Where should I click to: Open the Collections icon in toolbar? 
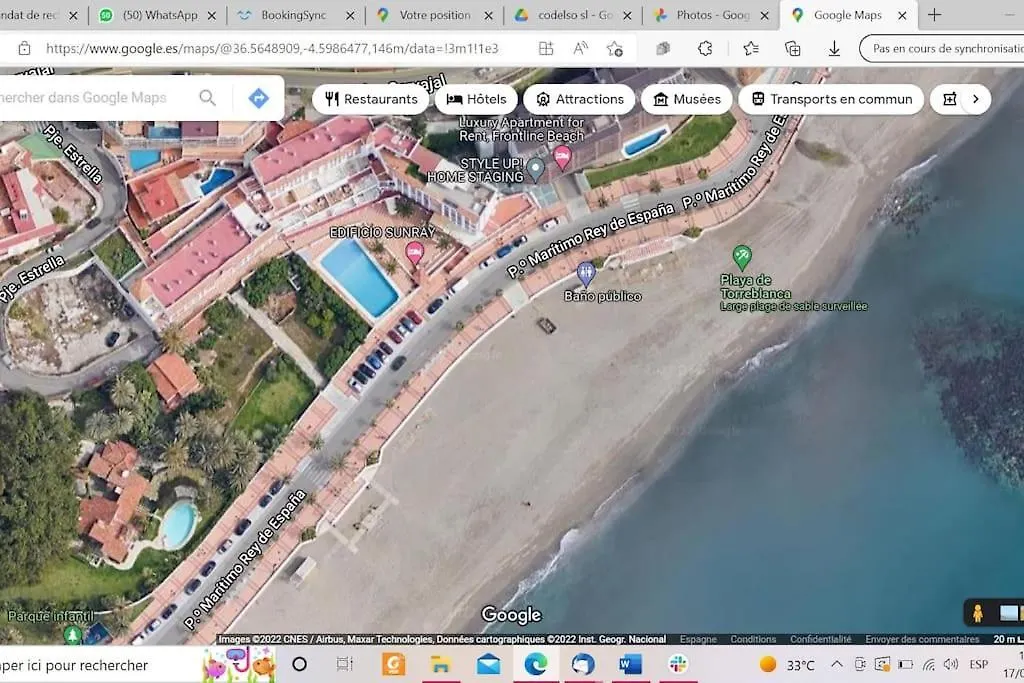(x=792, y=48)
